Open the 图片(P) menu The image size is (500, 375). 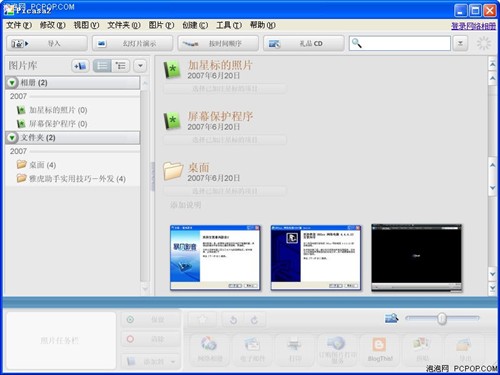(x=161, y=25)
